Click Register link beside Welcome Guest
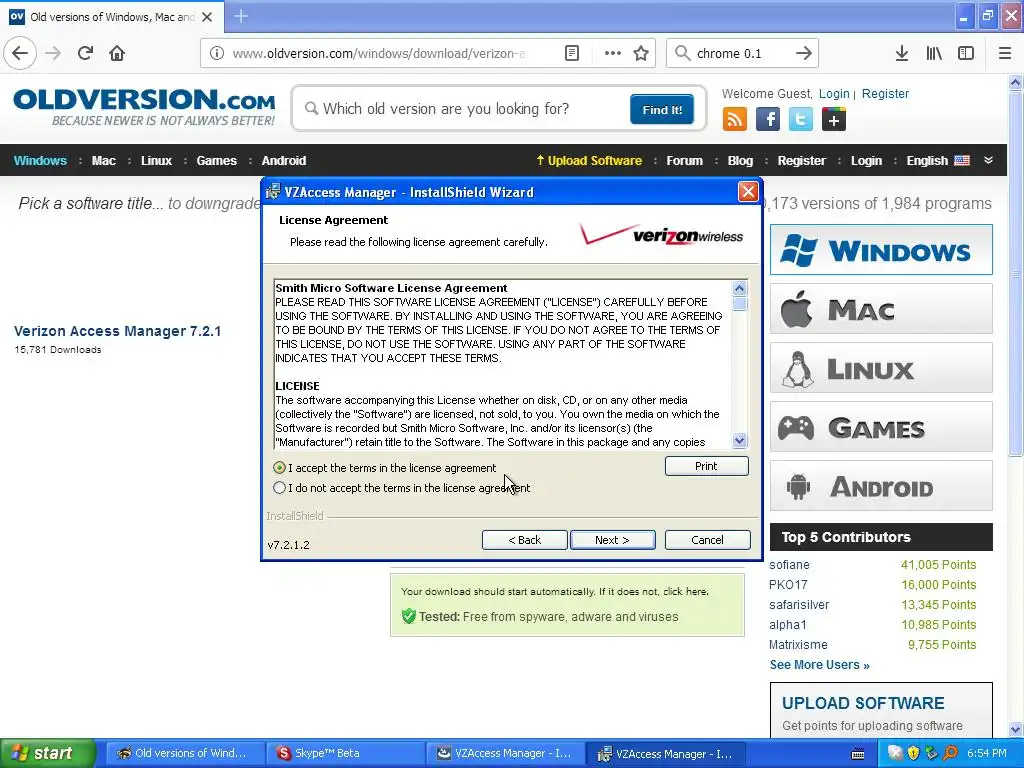This screenshot has height=768, width=1024. click(x=885, y=93)
